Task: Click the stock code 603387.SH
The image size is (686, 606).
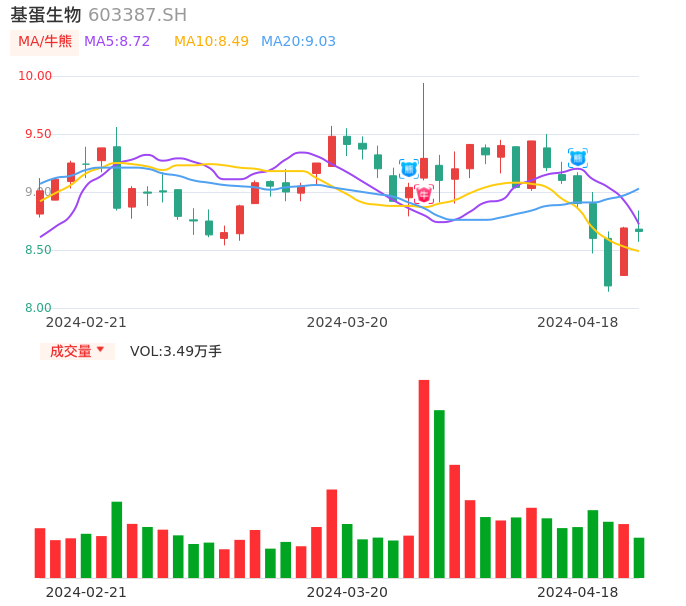Action: pos(137,15)
